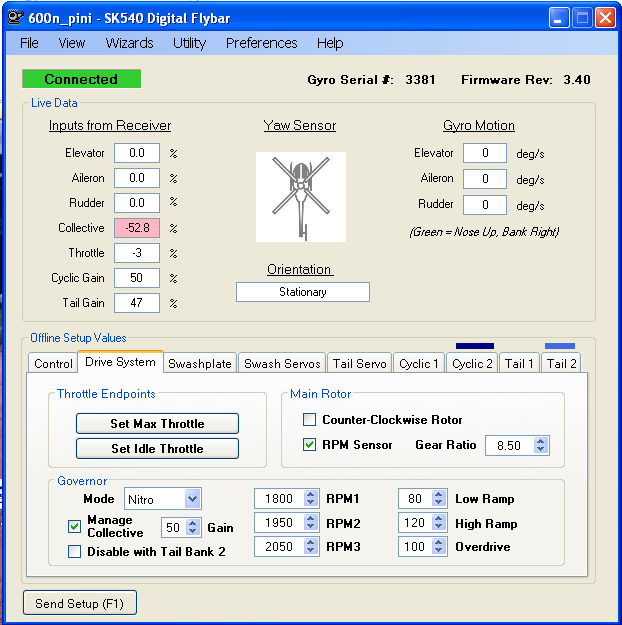
Task: Switch to the Cyclic 2 tab
Action: click(x=472, y=363)
